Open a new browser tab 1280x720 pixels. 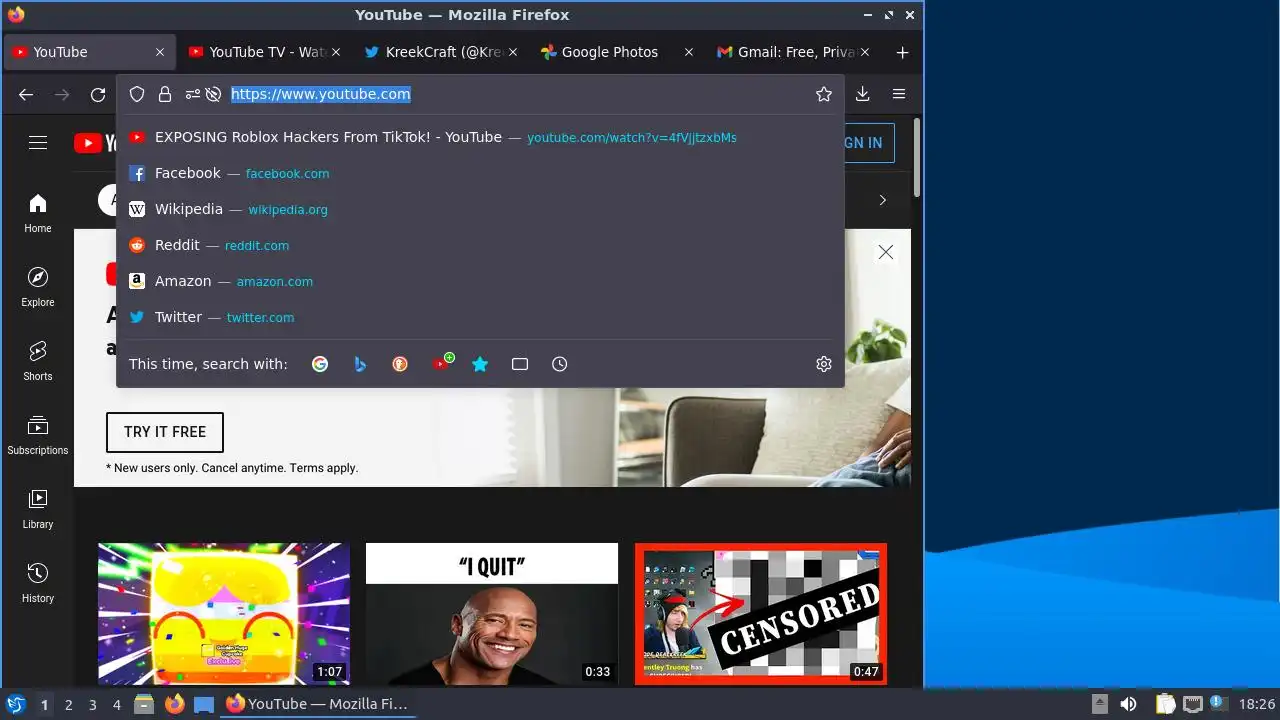click(902, 52)
